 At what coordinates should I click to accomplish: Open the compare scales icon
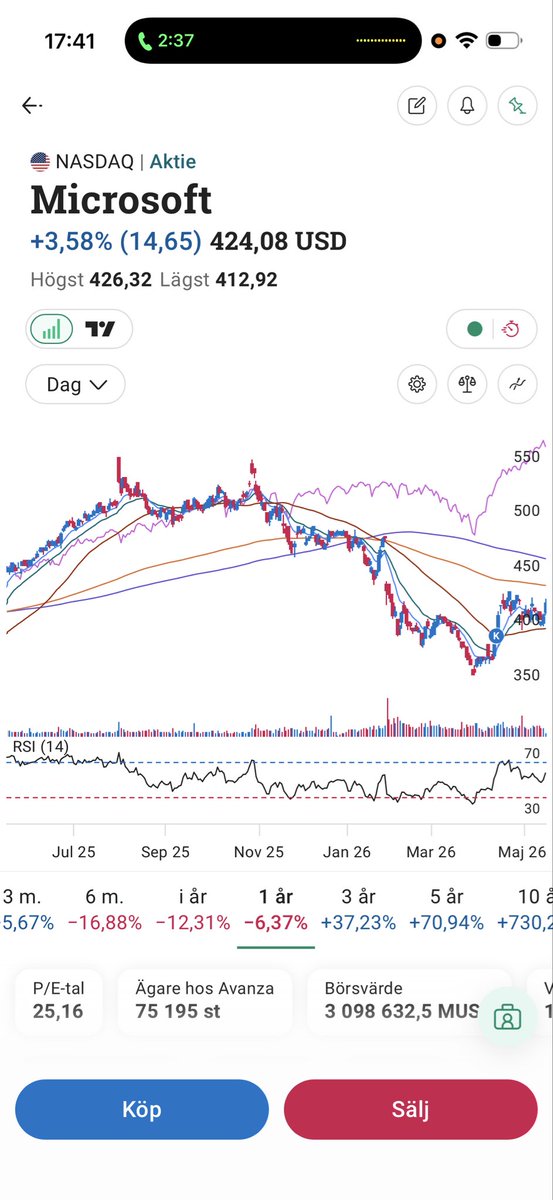(467, 384)
